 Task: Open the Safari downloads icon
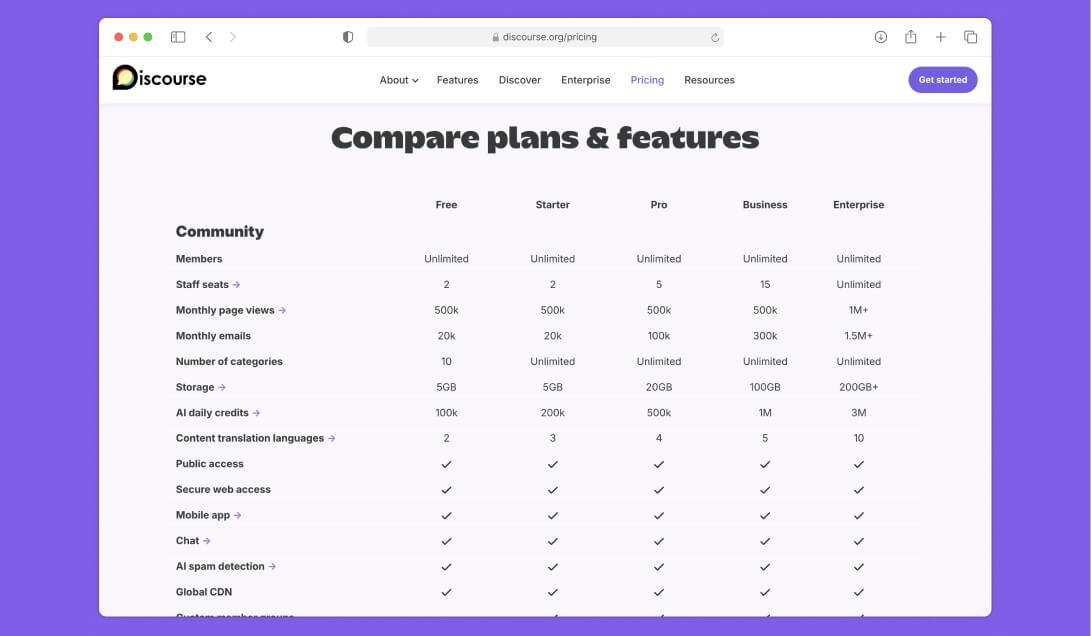[x=880, y=37]
